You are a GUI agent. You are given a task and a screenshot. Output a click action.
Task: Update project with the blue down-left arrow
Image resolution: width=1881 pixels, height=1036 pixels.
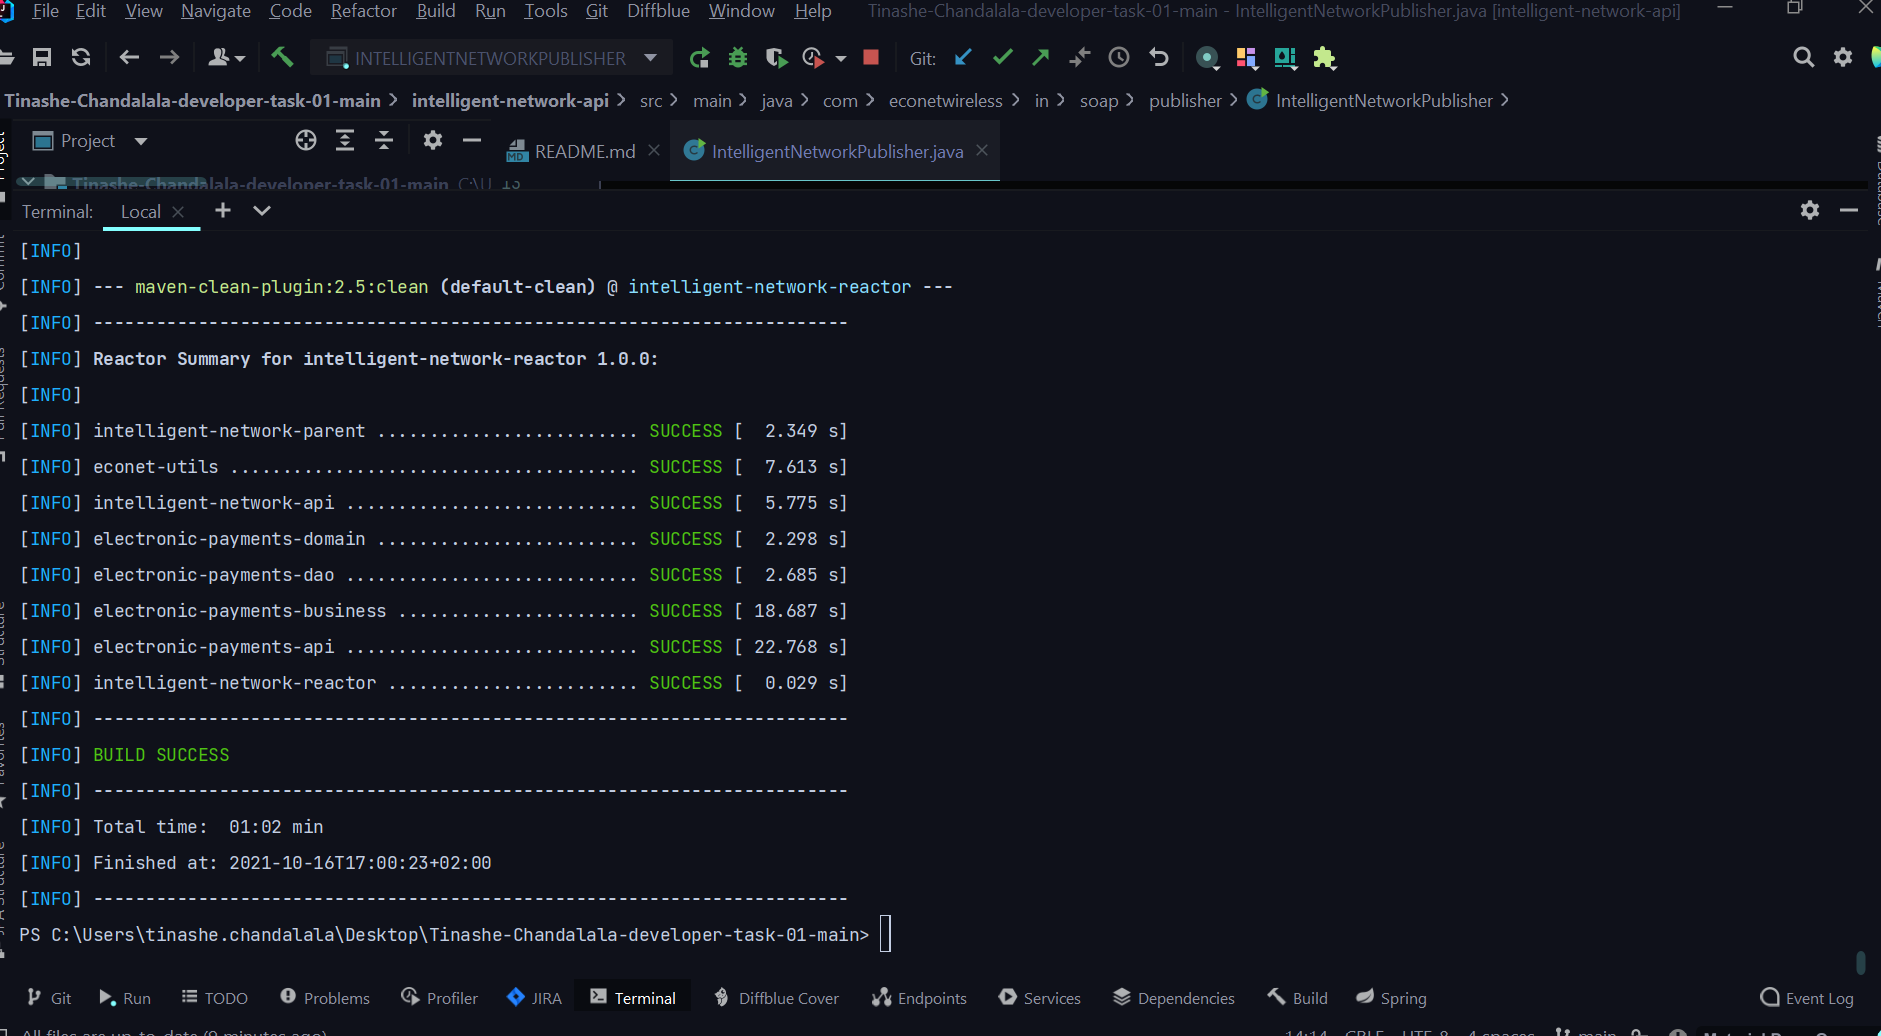pos(962,57)
